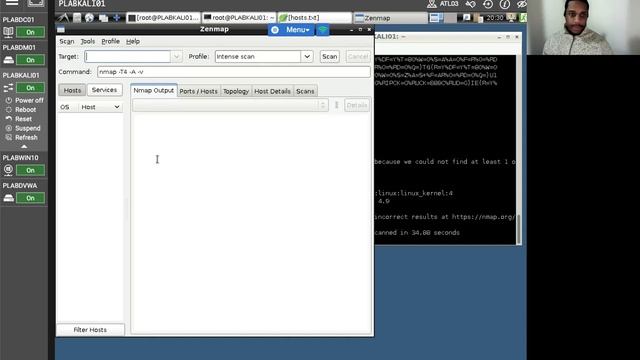Click the blue cross launcher in Kali panel
The height and width of the screenshot is (360, 640).
click(x=116, y=18)
